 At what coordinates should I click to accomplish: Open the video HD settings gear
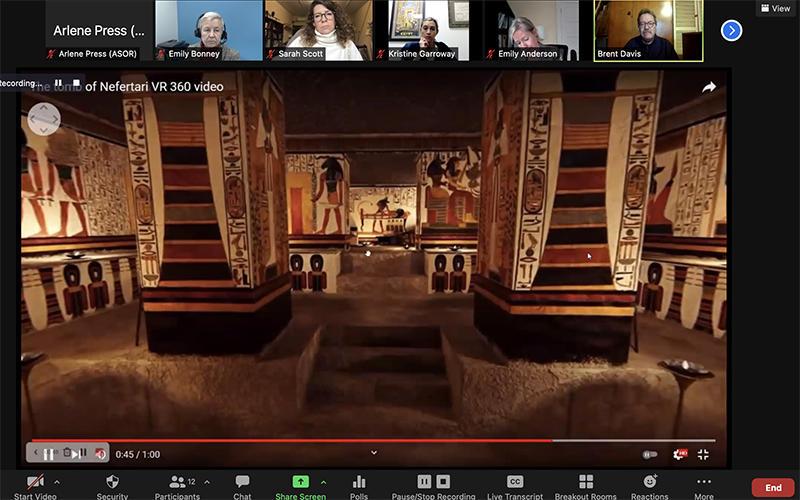(x=680, y=454)
